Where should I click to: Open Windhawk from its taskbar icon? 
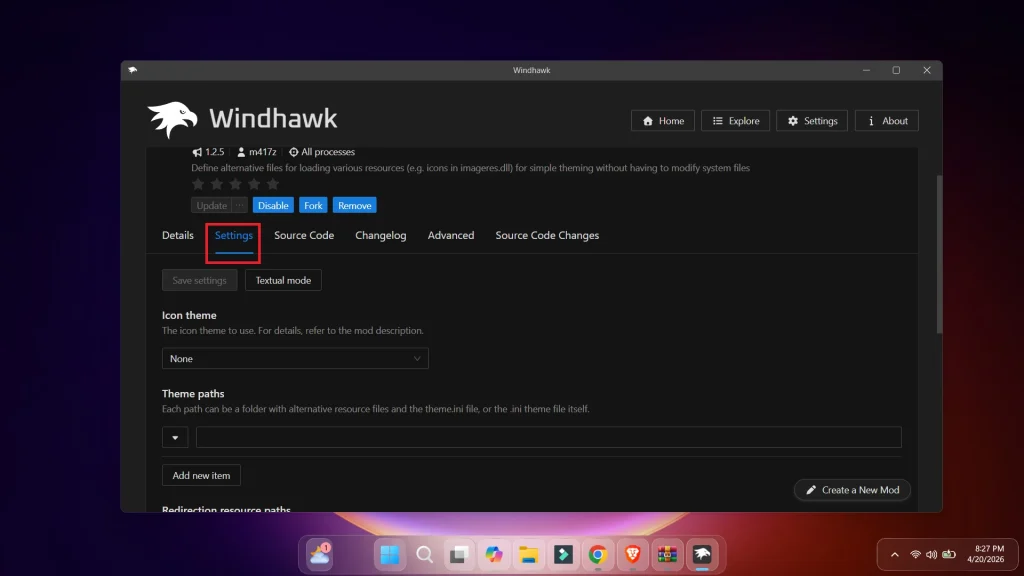(700, 554)
